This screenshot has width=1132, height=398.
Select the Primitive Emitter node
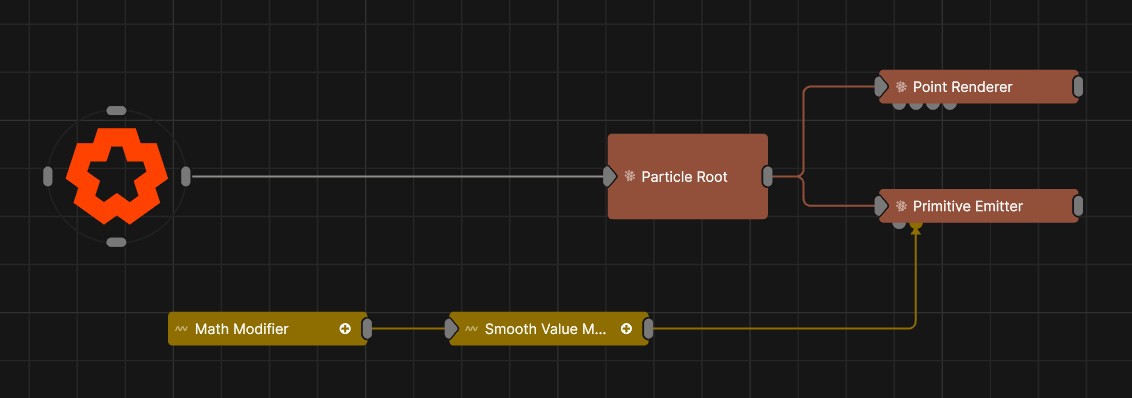978,206
